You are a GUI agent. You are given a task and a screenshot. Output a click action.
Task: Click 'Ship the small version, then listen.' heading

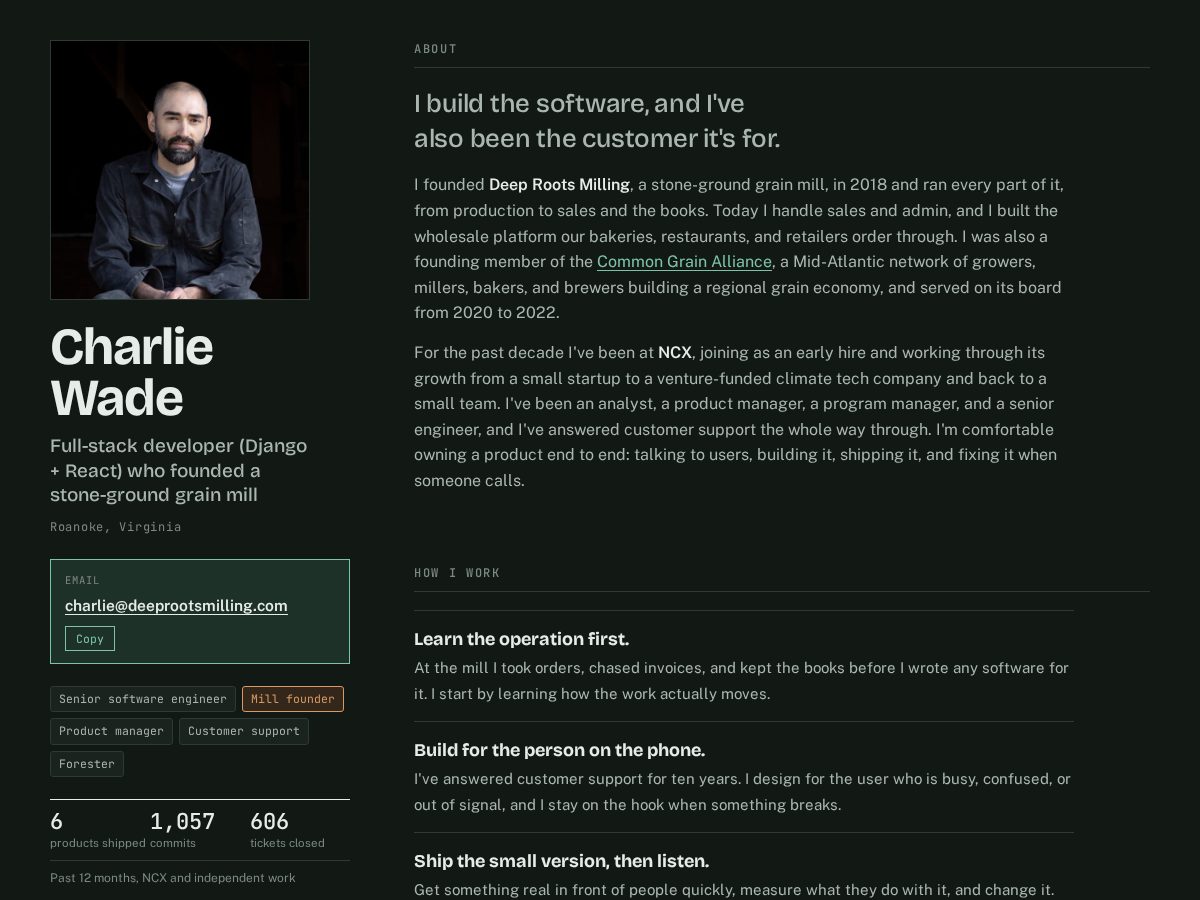click(562, 861)
